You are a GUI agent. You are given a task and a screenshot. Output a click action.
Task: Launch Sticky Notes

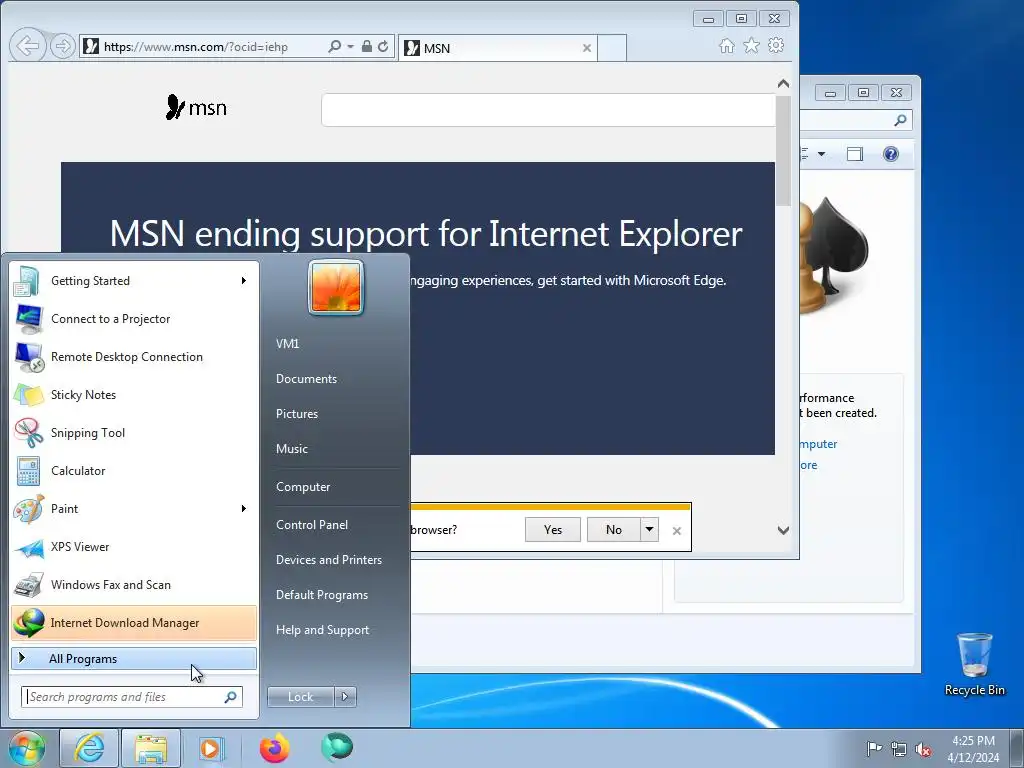pos(134,394)
